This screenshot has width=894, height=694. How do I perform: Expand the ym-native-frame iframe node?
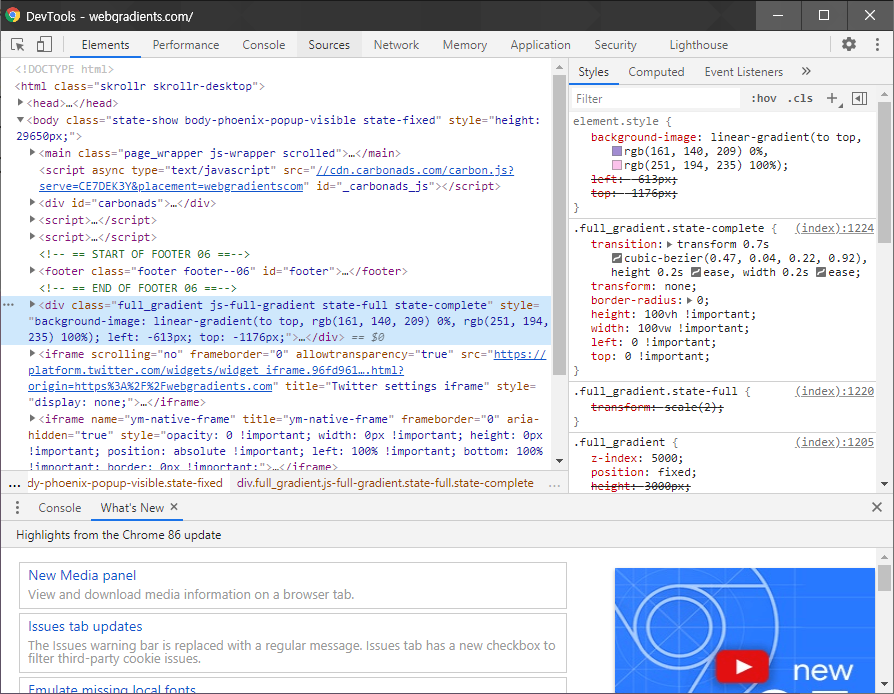32,419
